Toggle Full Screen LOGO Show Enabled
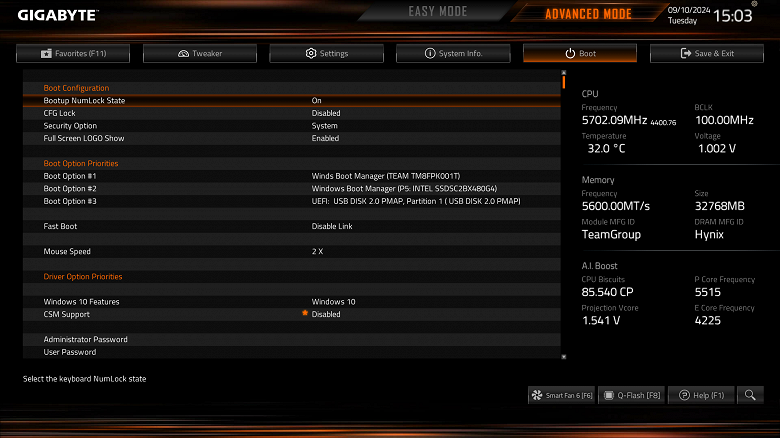Viewport: 780px width, 438px height. point(325,138)
